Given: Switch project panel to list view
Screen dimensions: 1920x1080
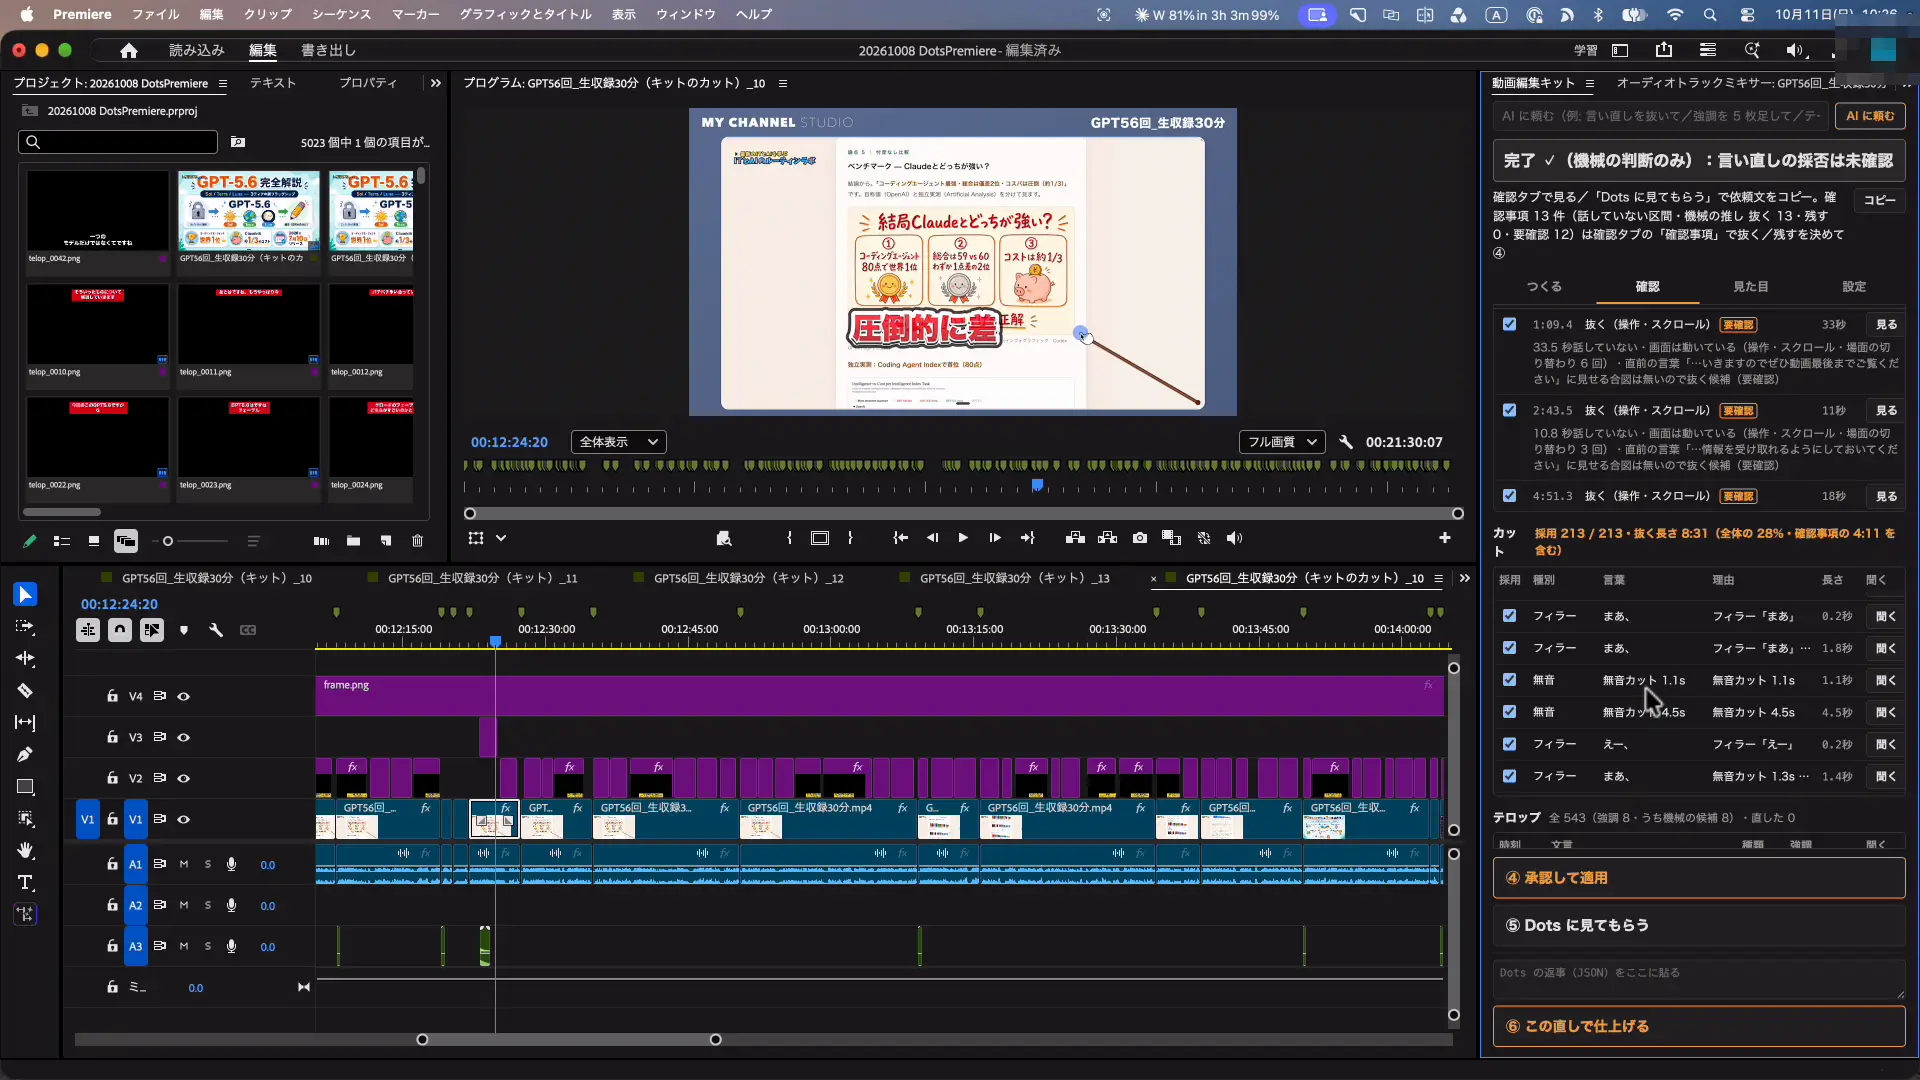Looking at the screenshot, I should coord(62,541).
